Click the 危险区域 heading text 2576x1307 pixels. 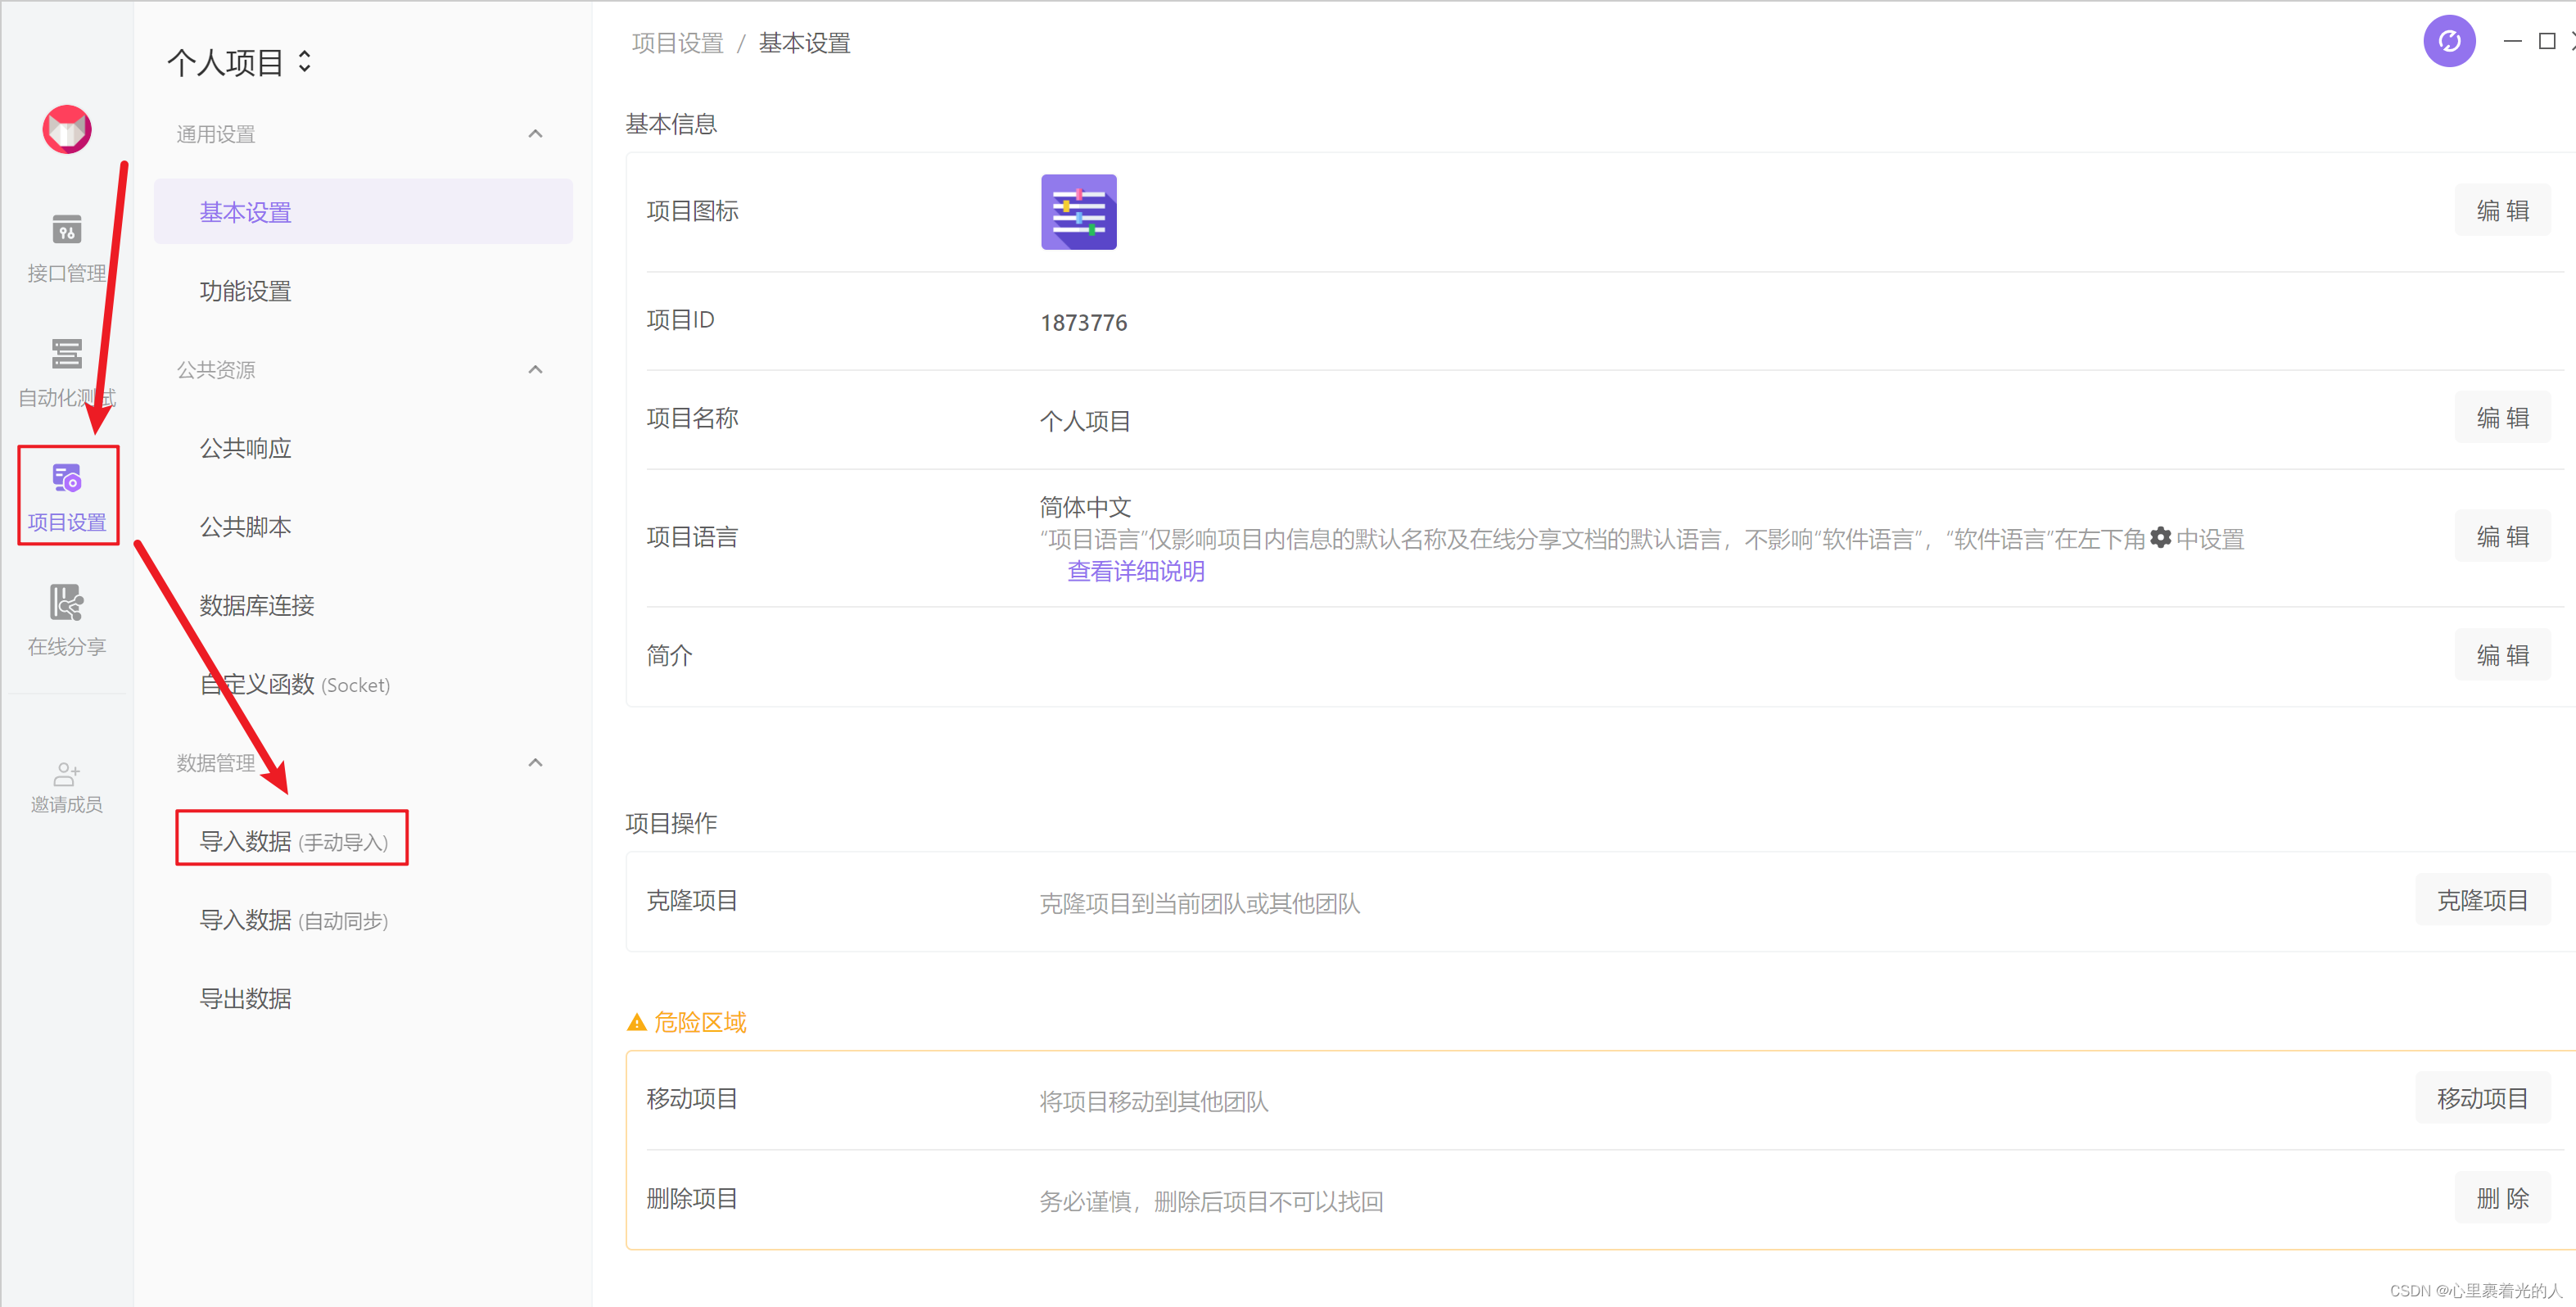(700, 1022)
